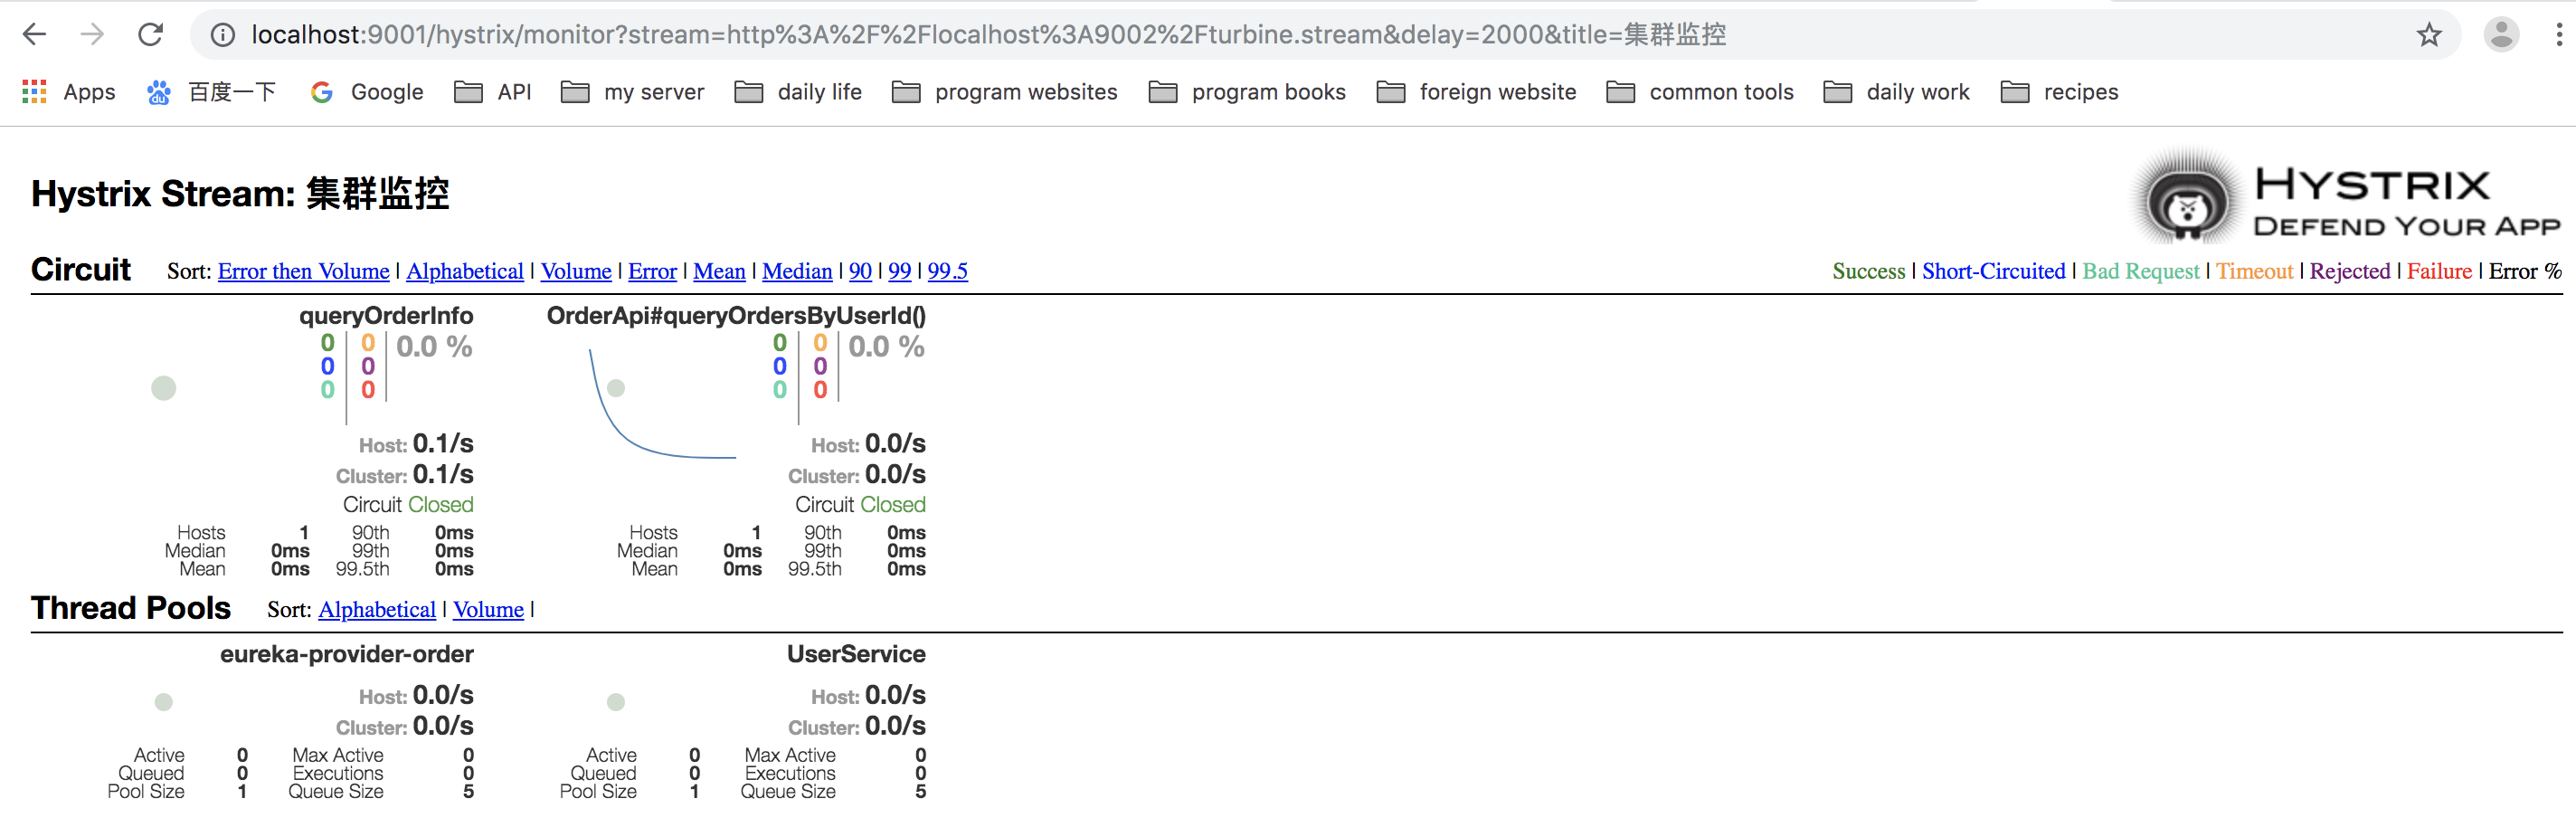Click the eureka-provider-order pool circle indicator

point(164,702)
